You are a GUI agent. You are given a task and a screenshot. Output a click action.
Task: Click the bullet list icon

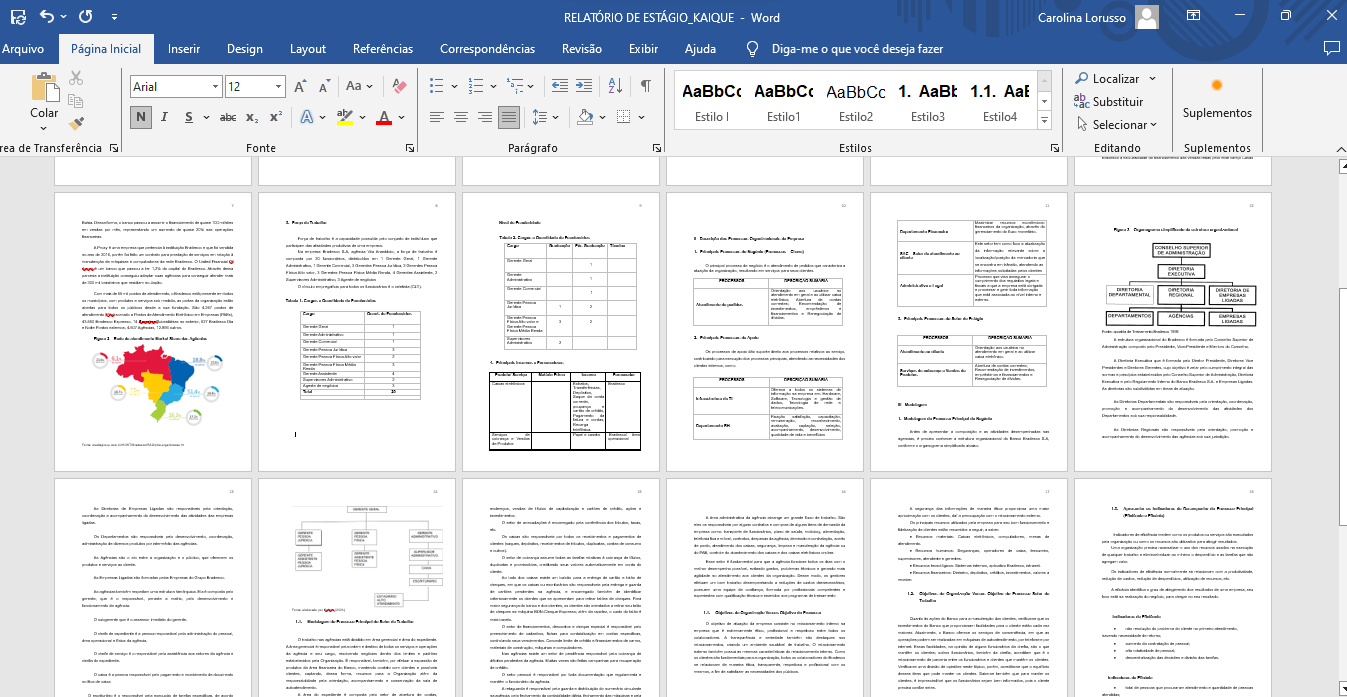pyautogui.click(x=438, y=87)
